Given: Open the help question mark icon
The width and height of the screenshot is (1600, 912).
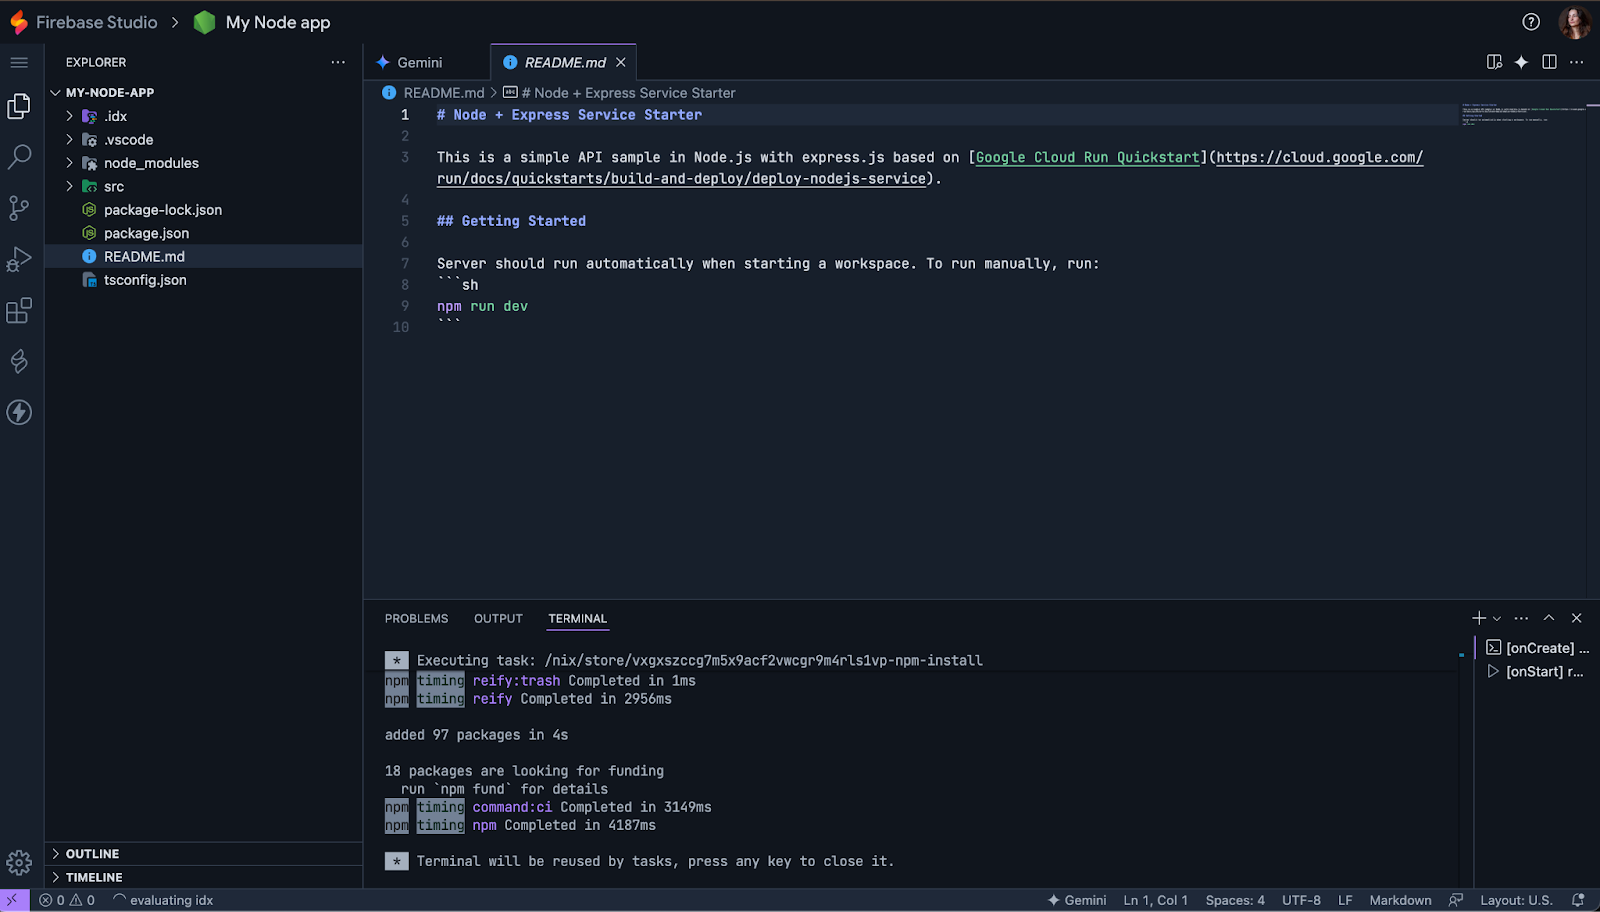Looking at the screenshot, I should [x=1531, y=22].
